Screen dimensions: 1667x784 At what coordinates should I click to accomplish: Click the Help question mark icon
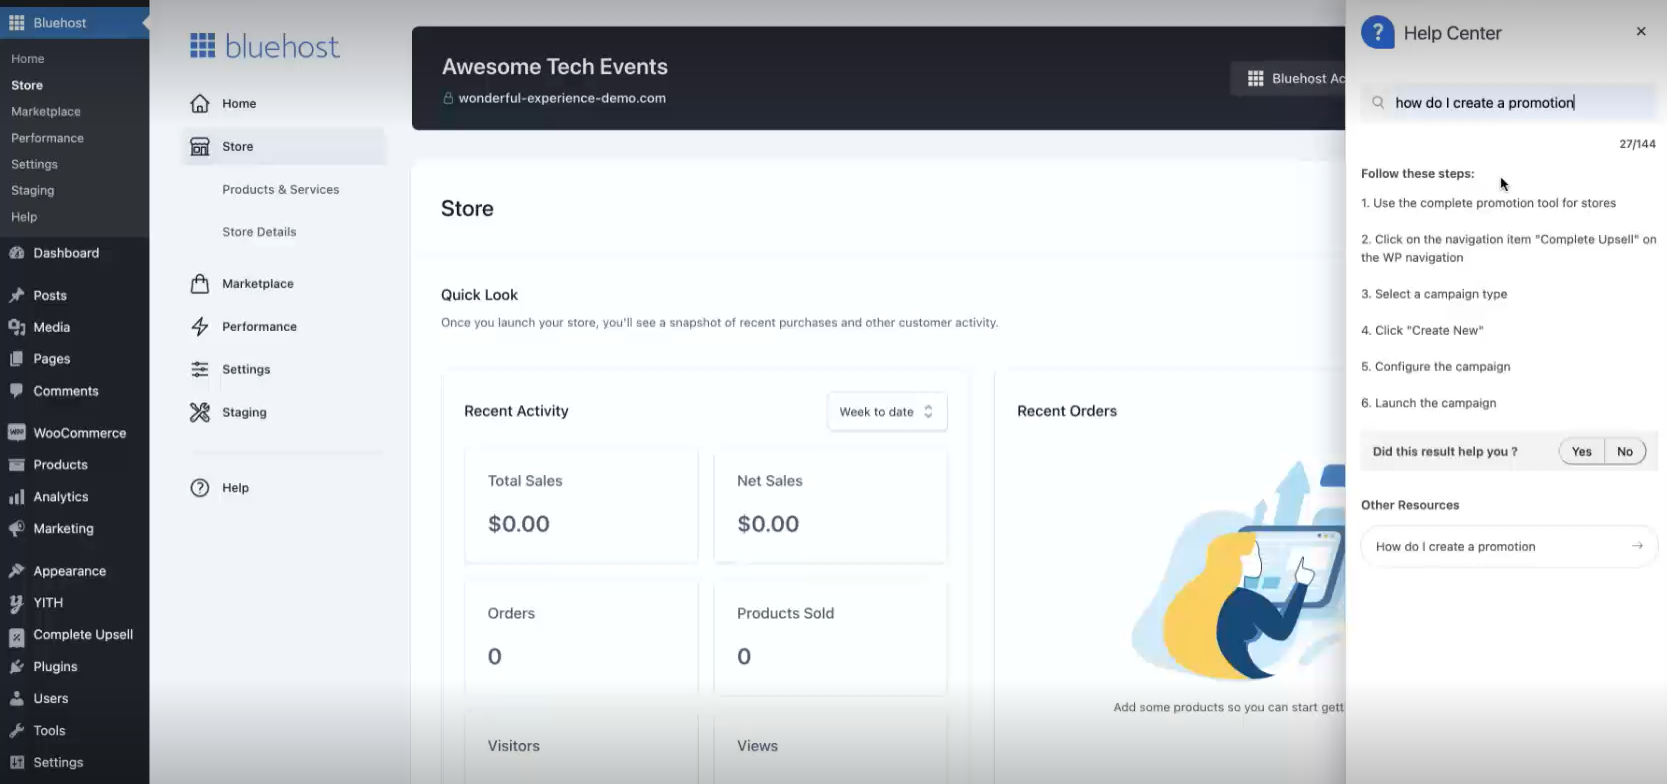click(200, 488)
